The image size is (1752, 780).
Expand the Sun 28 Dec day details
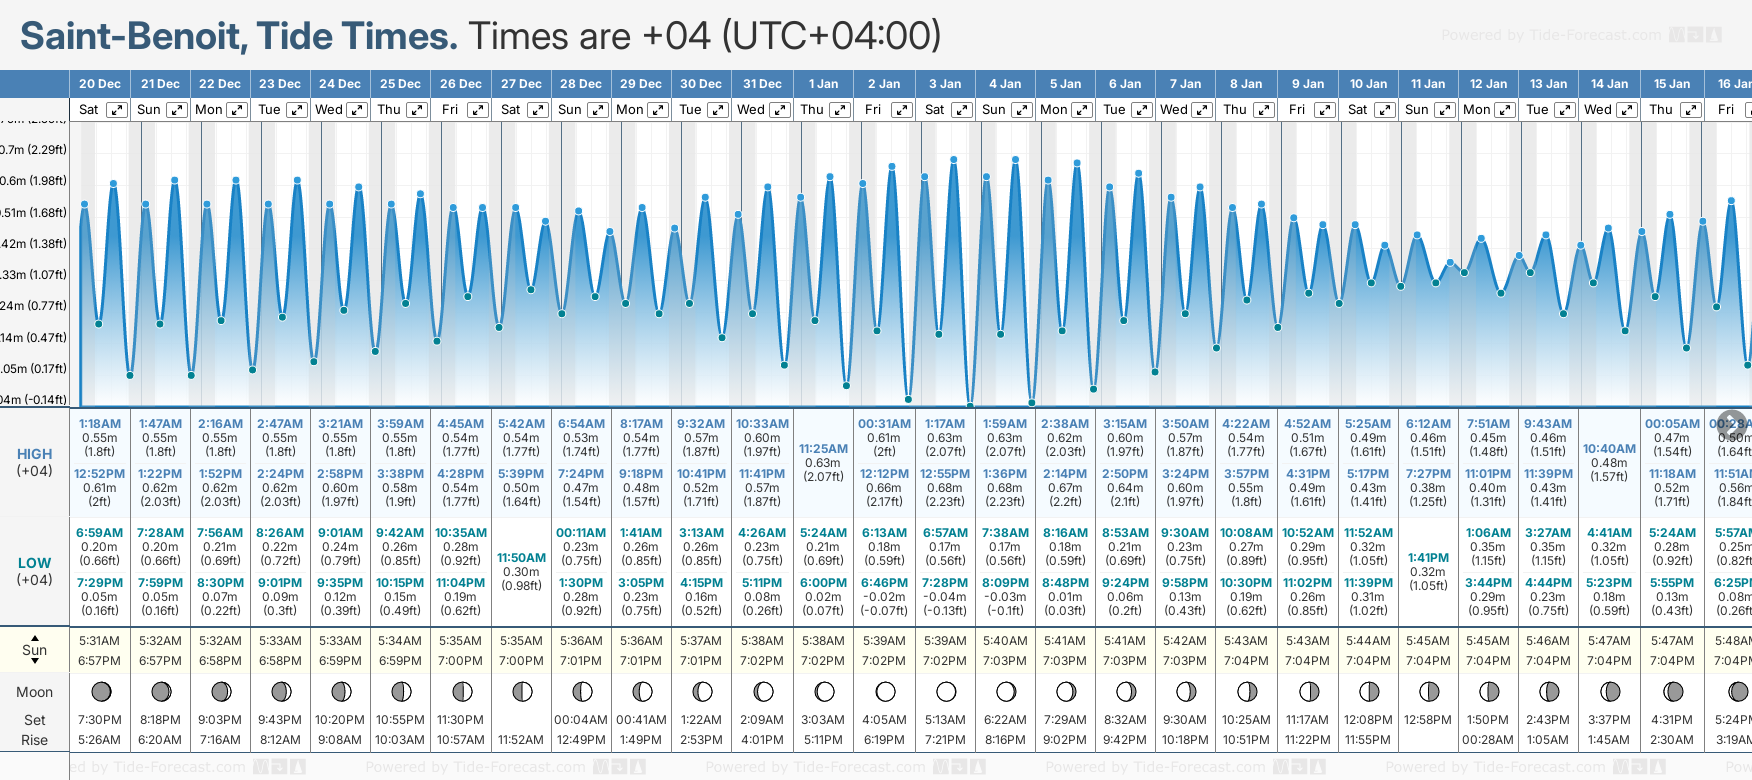[598, 110]
